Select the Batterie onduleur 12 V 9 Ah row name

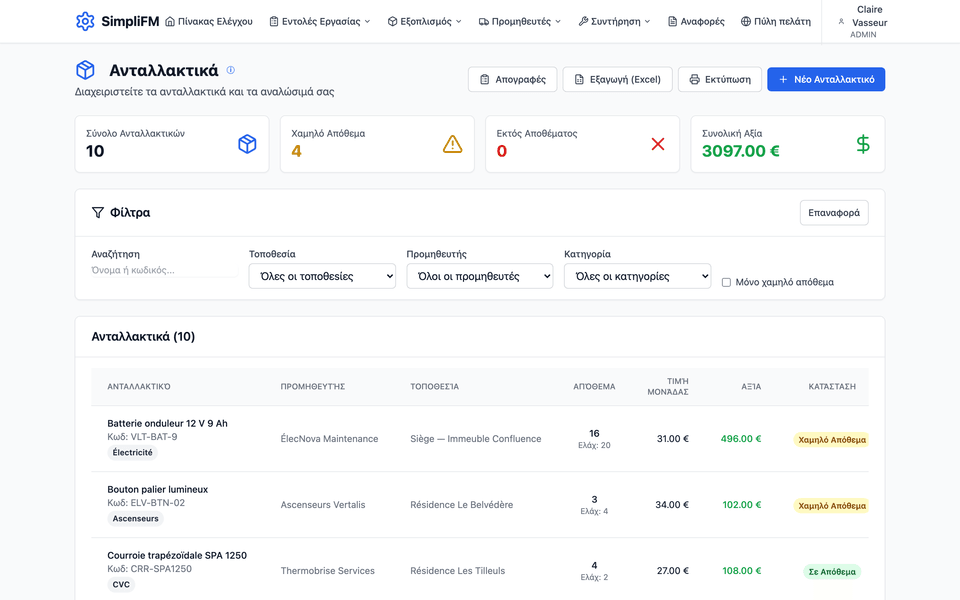tap(167, 423)
